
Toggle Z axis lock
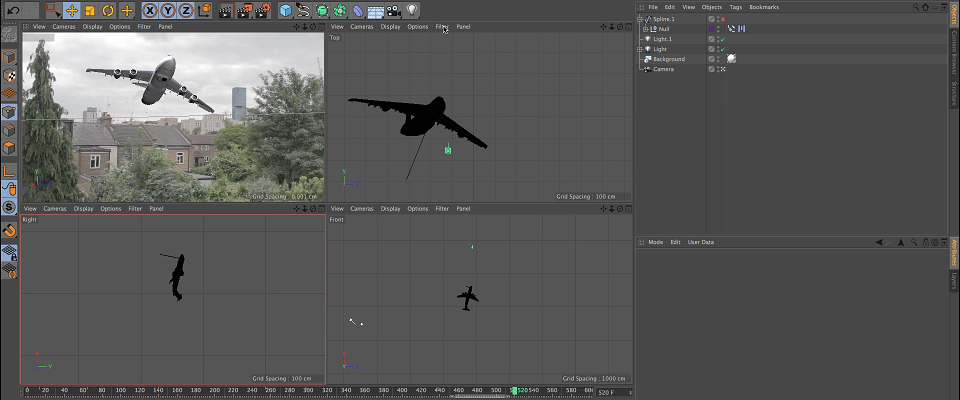[186, 10]
